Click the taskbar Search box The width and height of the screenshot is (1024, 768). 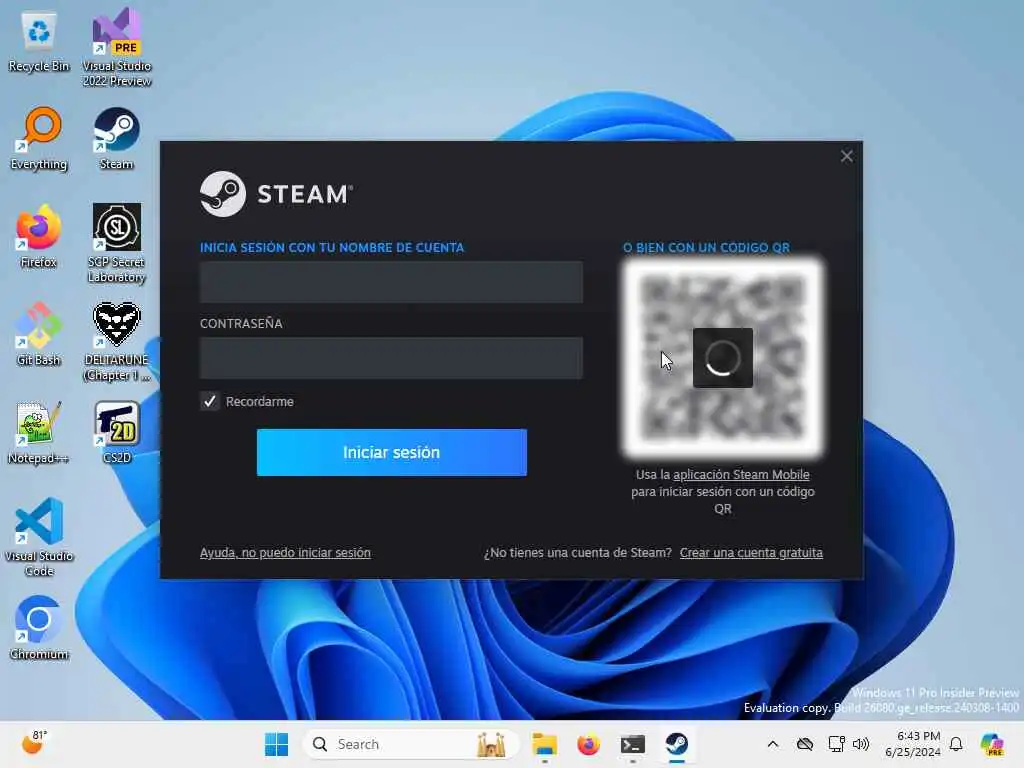410,744
